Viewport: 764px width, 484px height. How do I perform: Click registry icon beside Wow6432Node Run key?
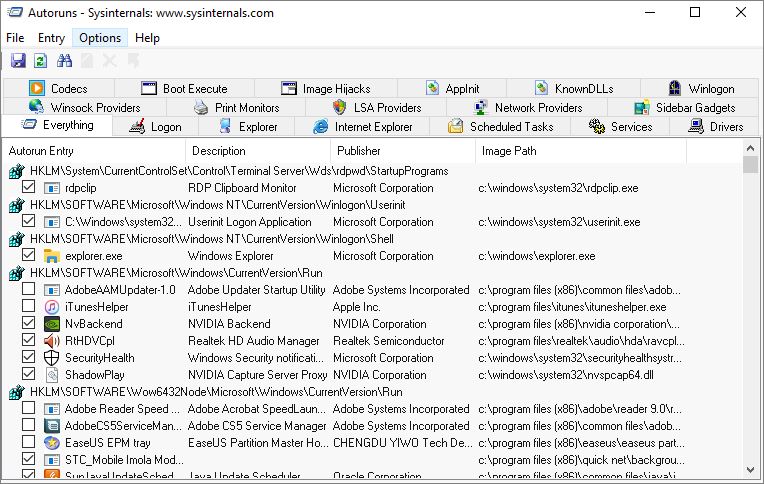(x=17, y=392)
